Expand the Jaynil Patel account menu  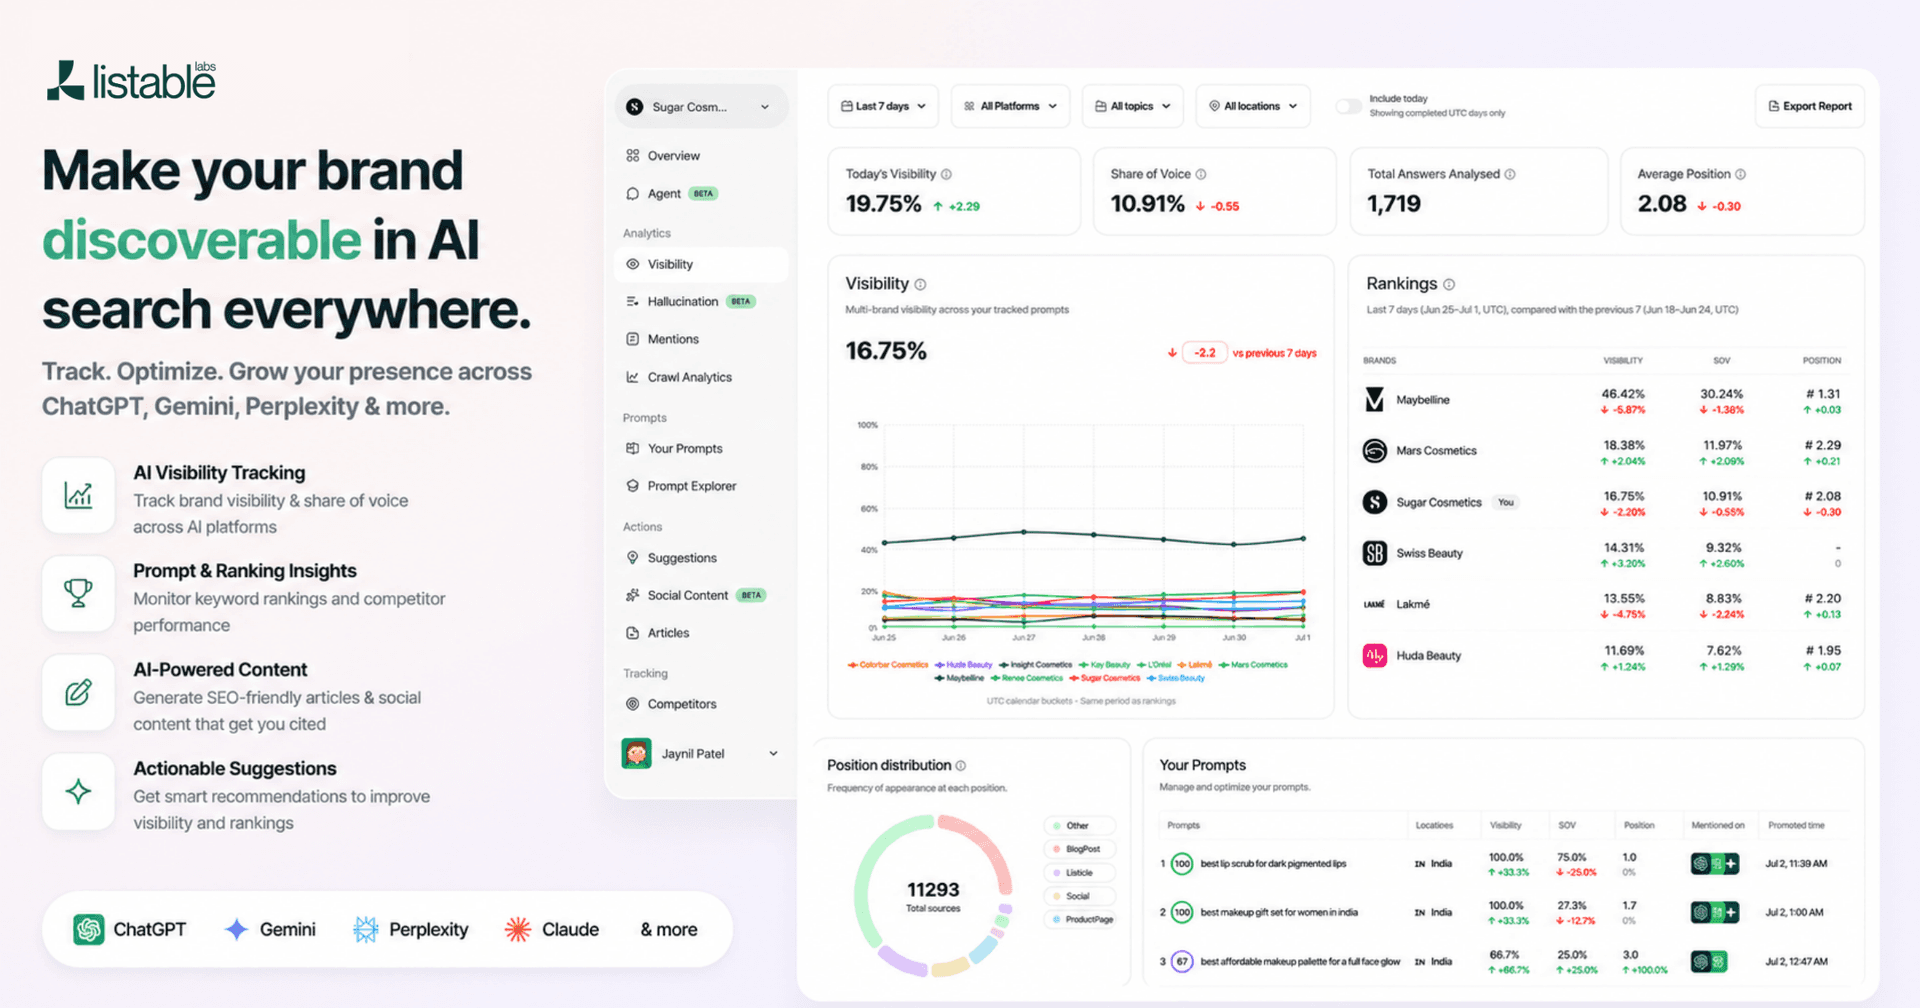701,754
